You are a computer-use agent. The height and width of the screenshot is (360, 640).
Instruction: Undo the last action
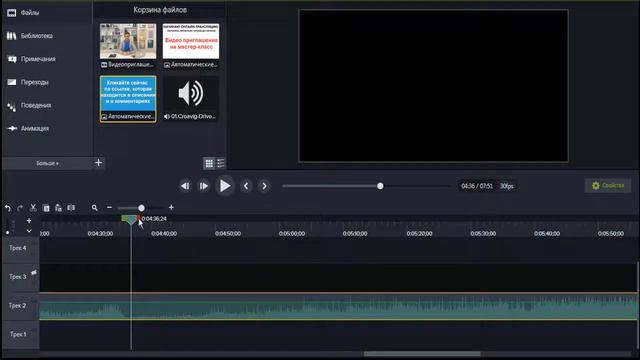point(8,208)
